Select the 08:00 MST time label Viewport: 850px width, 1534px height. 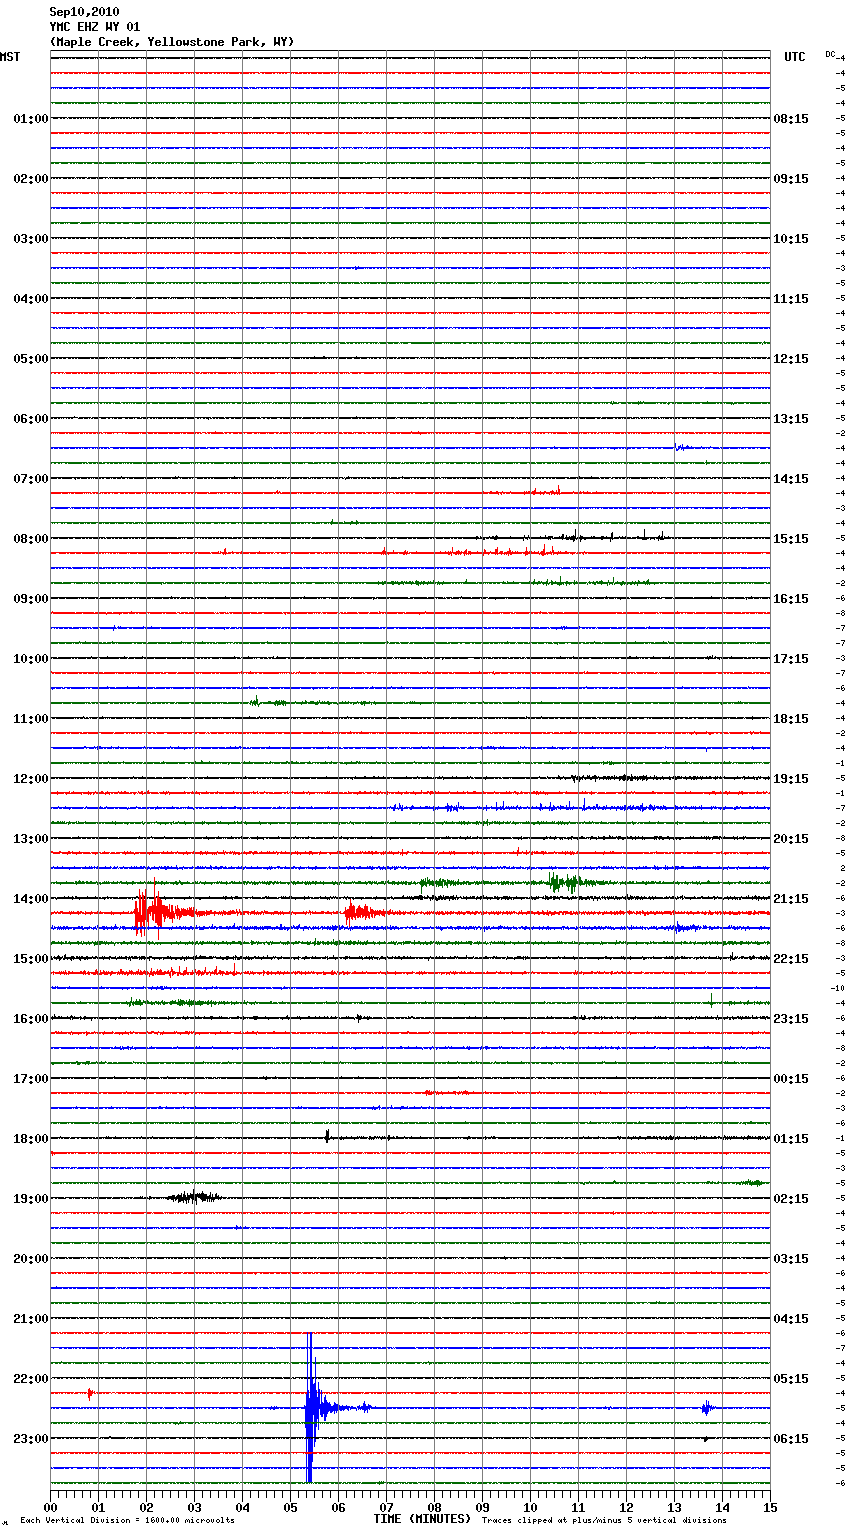31,539
